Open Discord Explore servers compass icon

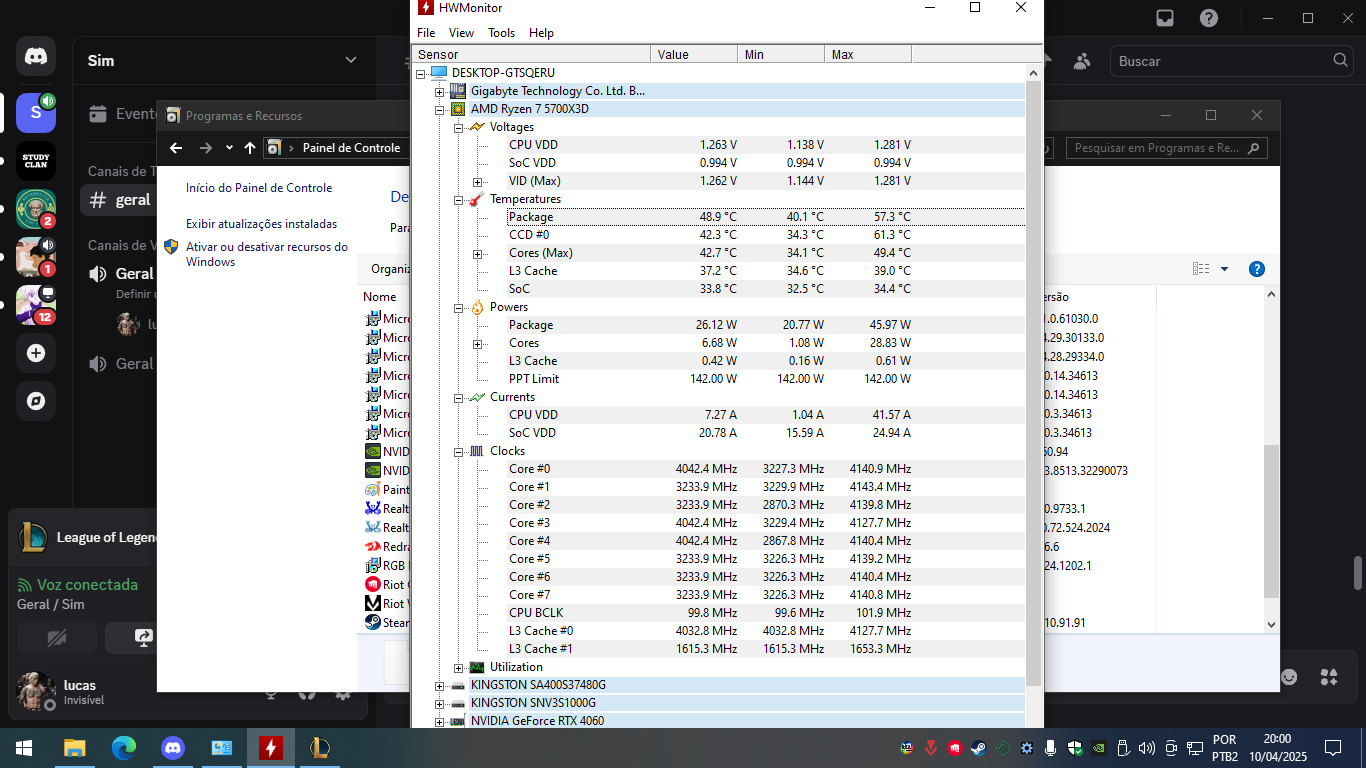pos(36,401)
